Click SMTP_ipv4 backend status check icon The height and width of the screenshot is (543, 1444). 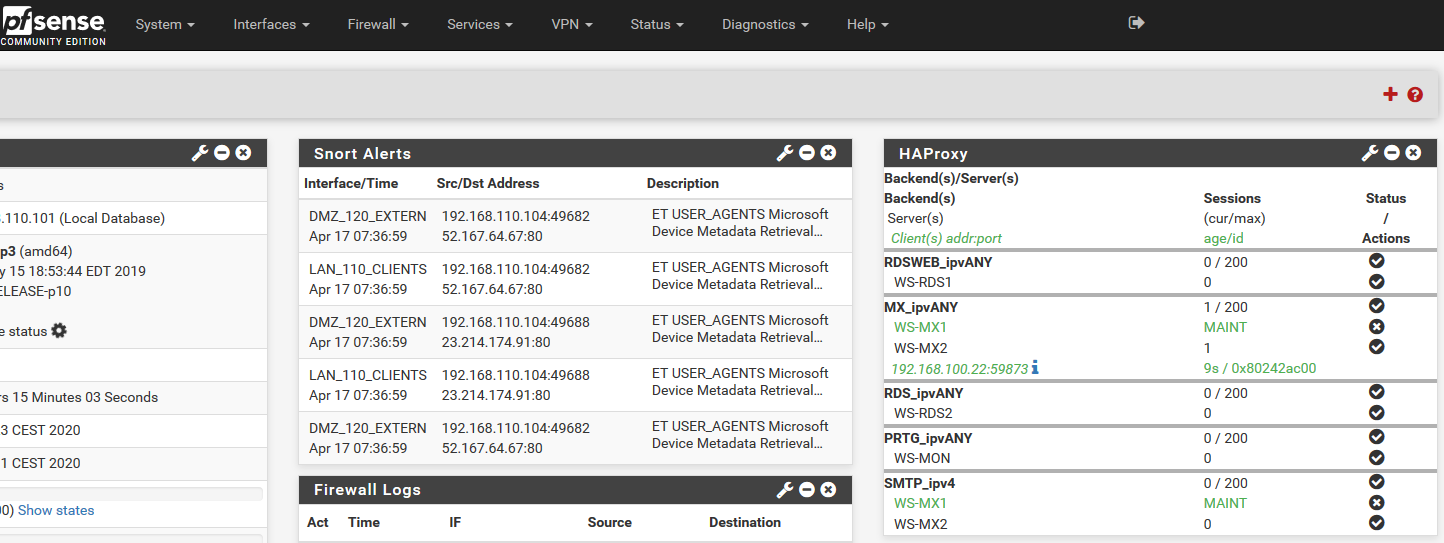(x=1376, y=482)
